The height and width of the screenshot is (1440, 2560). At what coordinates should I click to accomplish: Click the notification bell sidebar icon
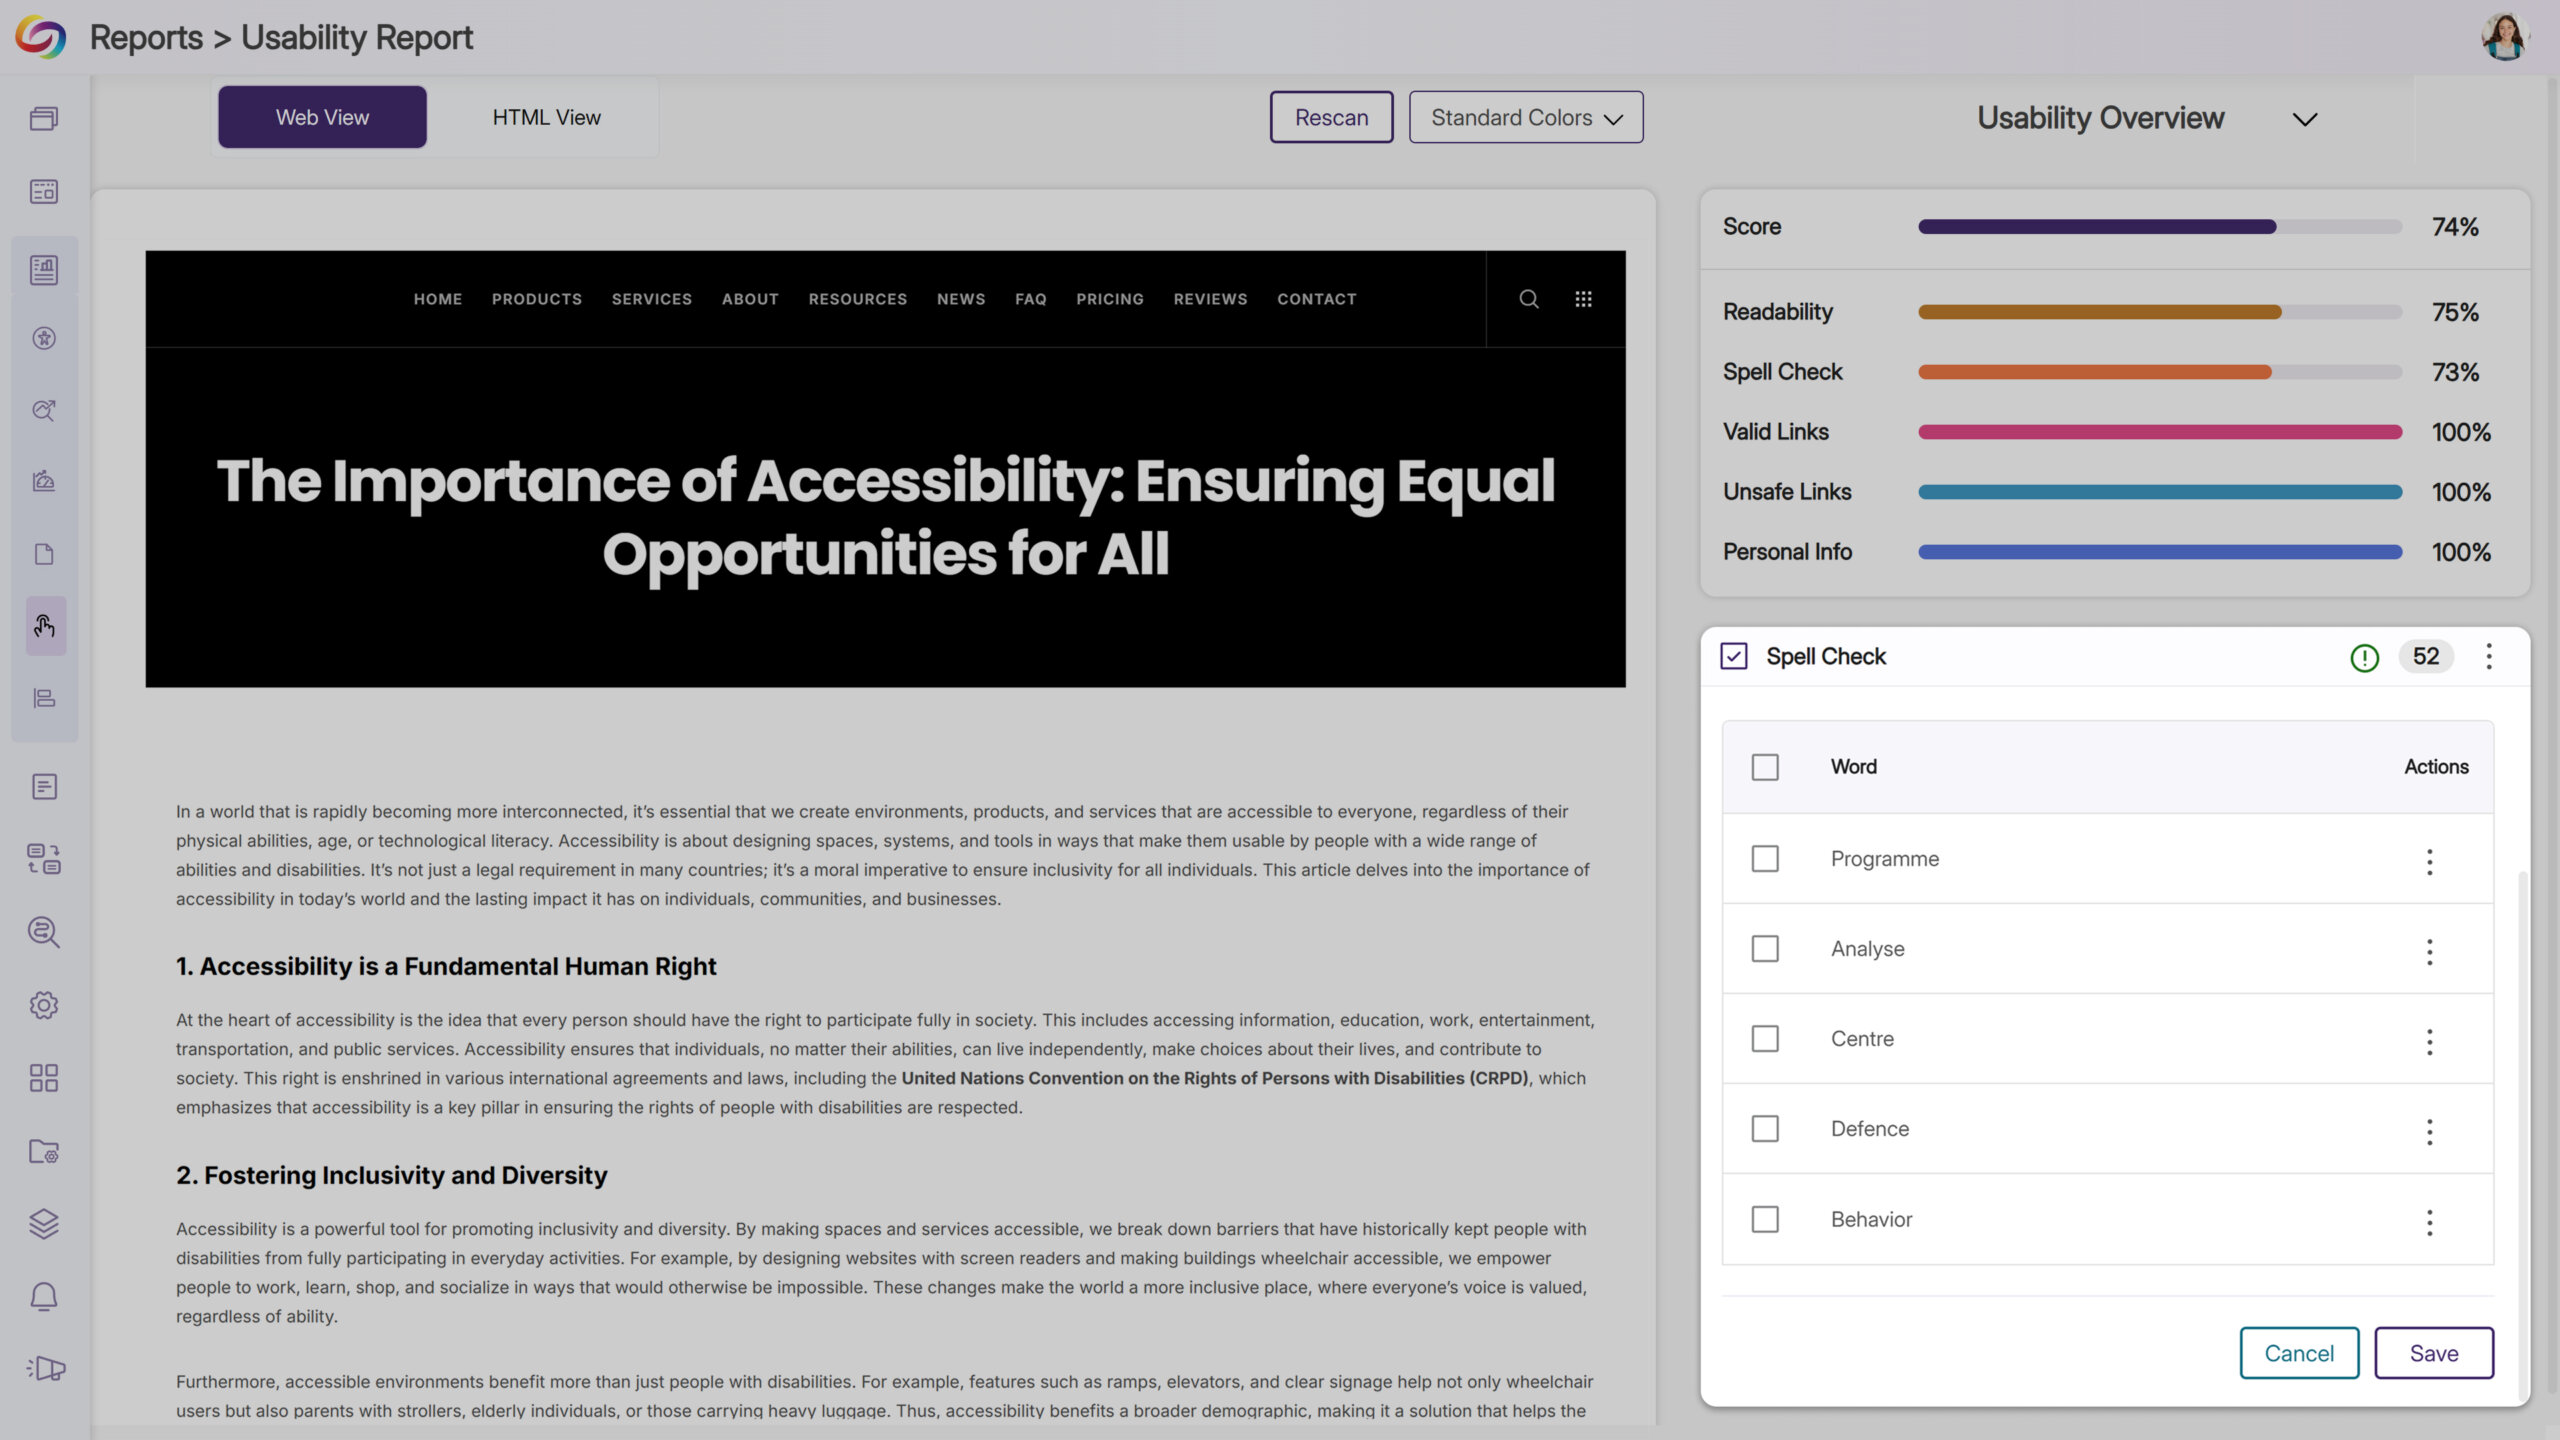click(x=44, y=1296)
